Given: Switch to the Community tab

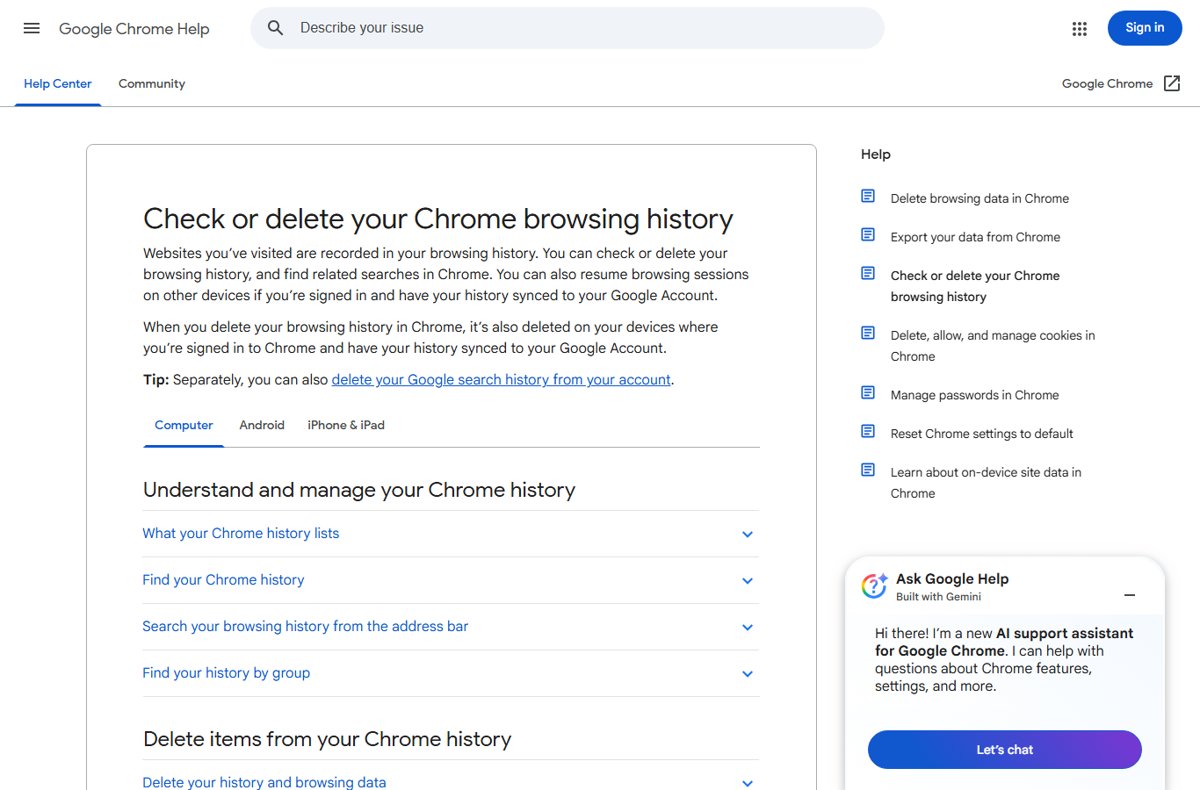Looking at the screenshot, I should 152,84.
